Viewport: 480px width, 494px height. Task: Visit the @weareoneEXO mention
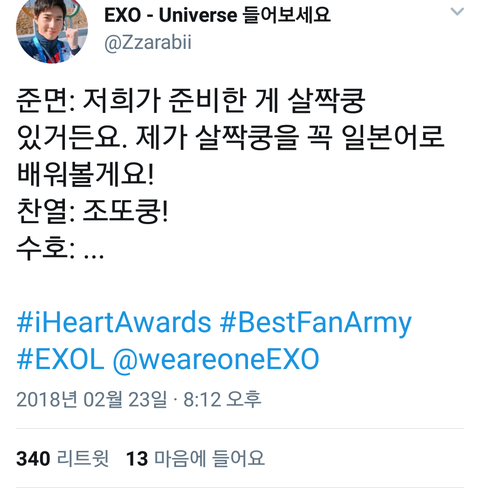pyautogui.click(x=216, y=359)
